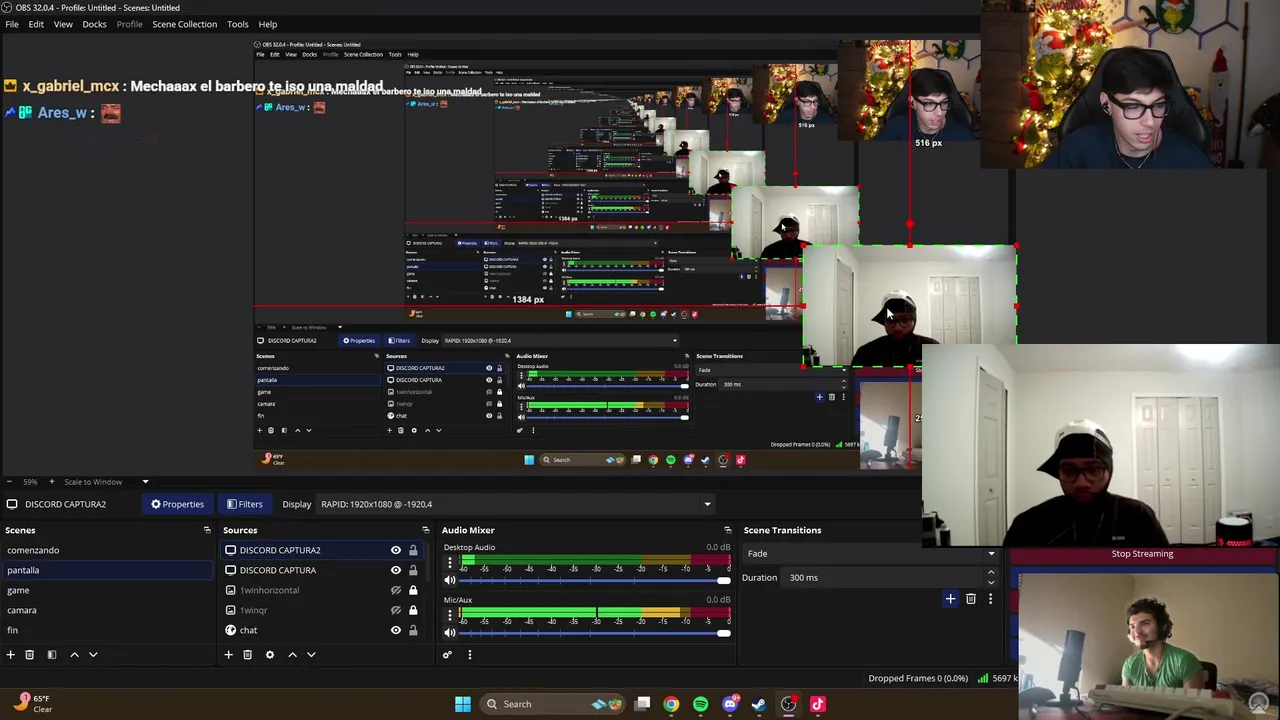Open the File menu
This screenshot has height=720, width=1280.
pyautogui.click(x=12, y=24)
